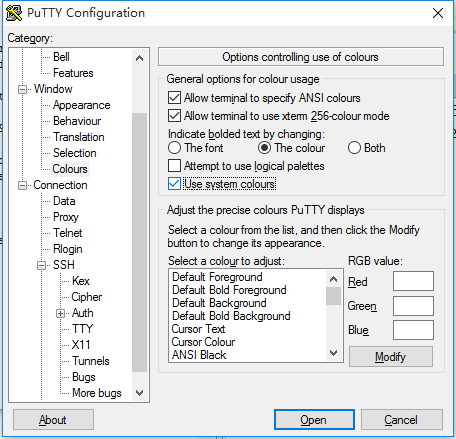Select the Connection category

click(60, 185)
